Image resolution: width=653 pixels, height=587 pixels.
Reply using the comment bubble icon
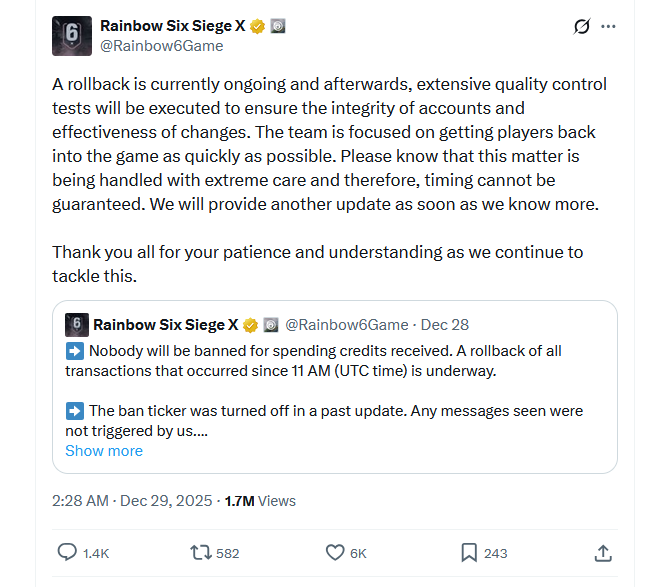tap(68, 553)
